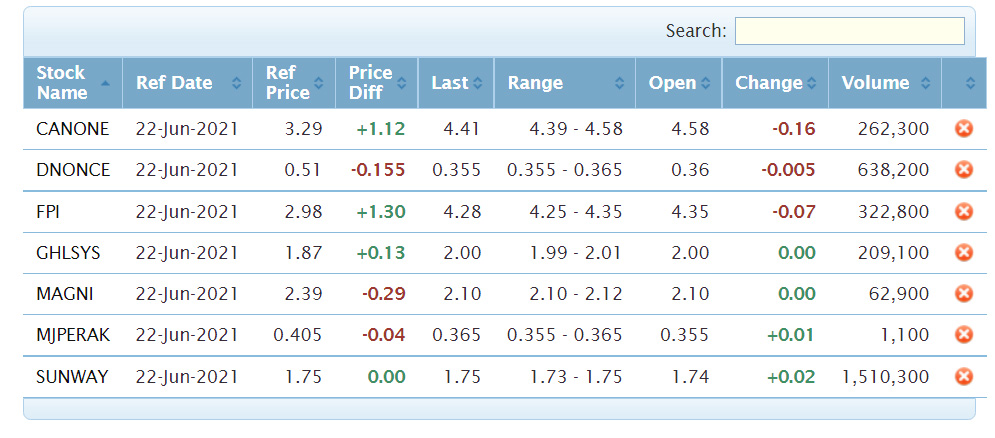The width and height of the screenshot is (995, 438).
Task: Select the SUNWAY stock name cell
Action: (x=73, y=376)
